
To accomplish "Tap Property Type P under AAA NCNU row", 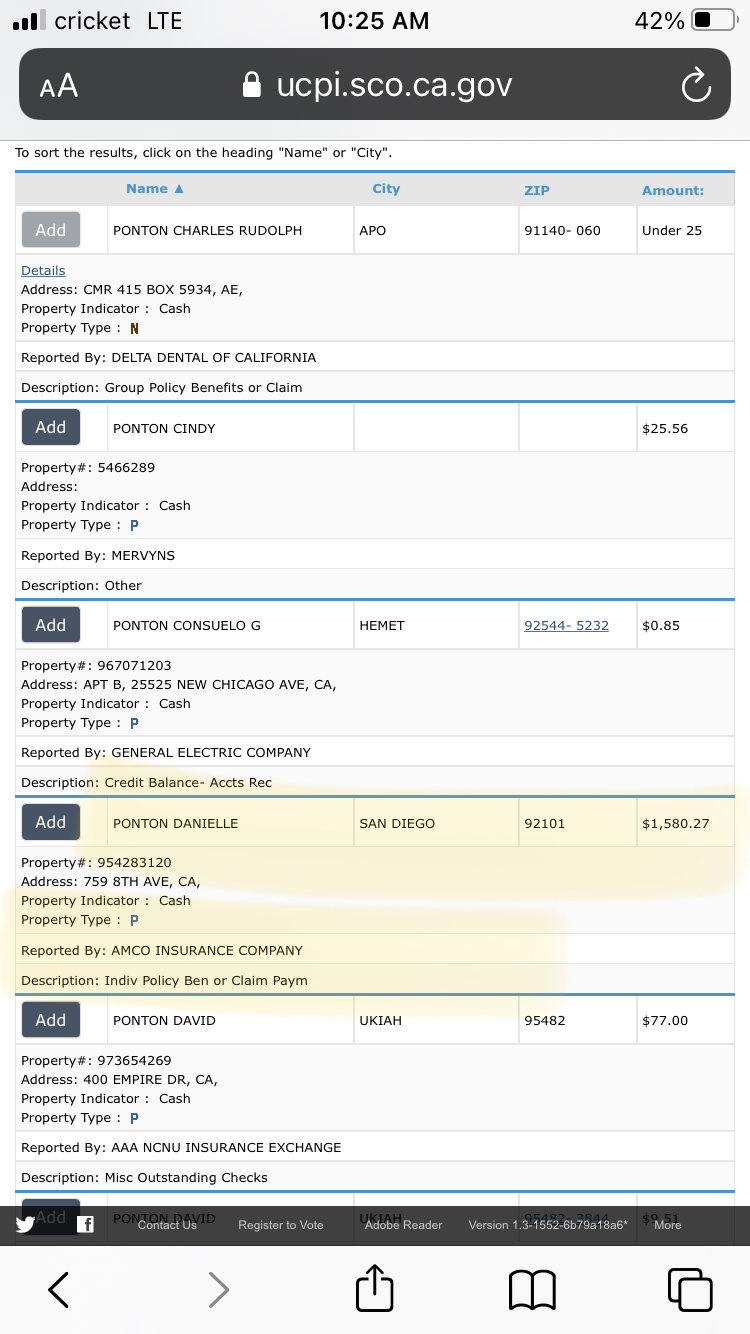I will [x=134, y=1118].
